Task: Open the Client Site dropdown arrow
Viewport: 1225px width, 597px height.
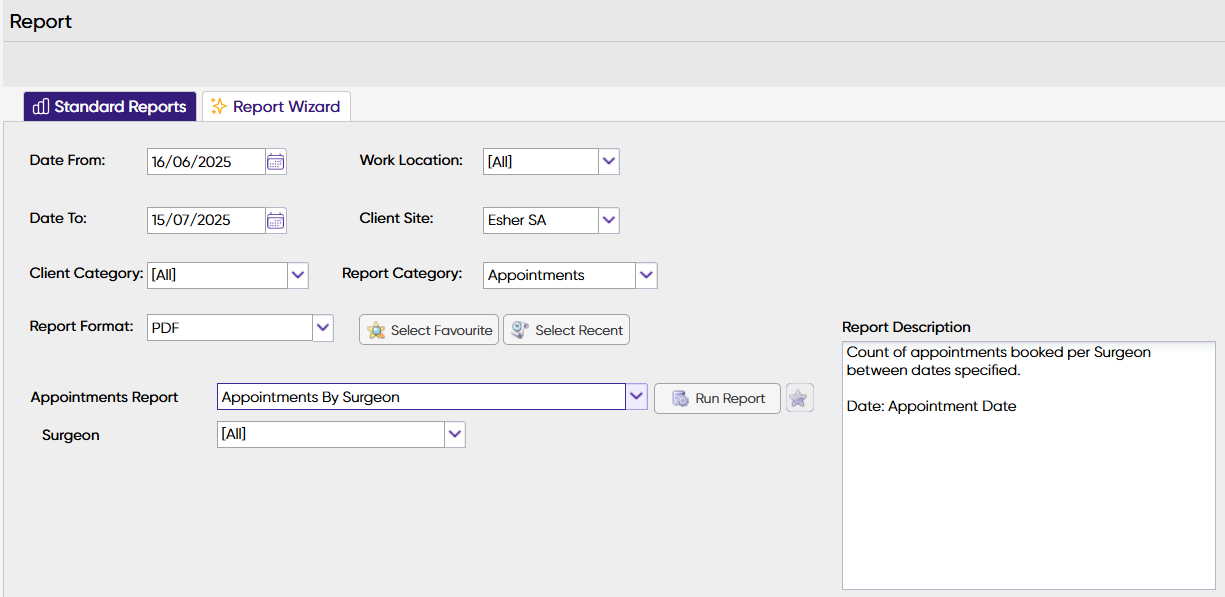Action: [x=609, y=220]
